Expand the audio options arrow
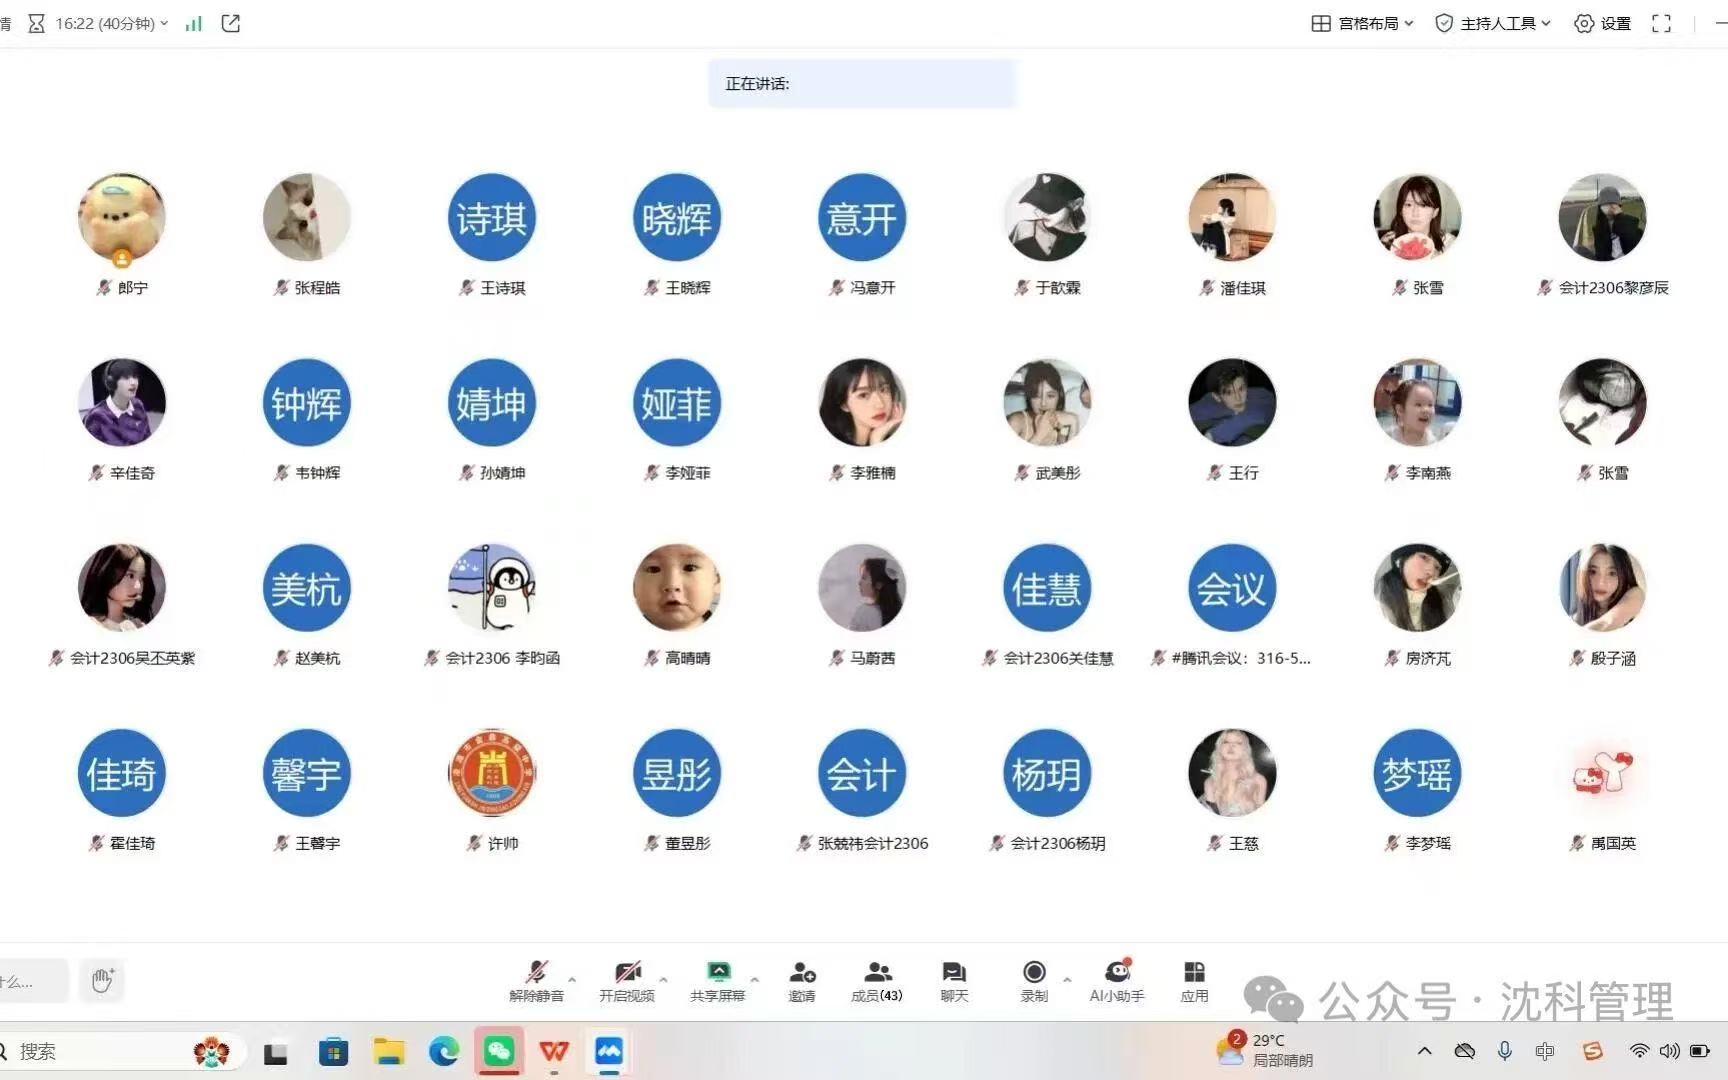The height and width of the screenshot is (1080, 1728). [x=572, y=979]
